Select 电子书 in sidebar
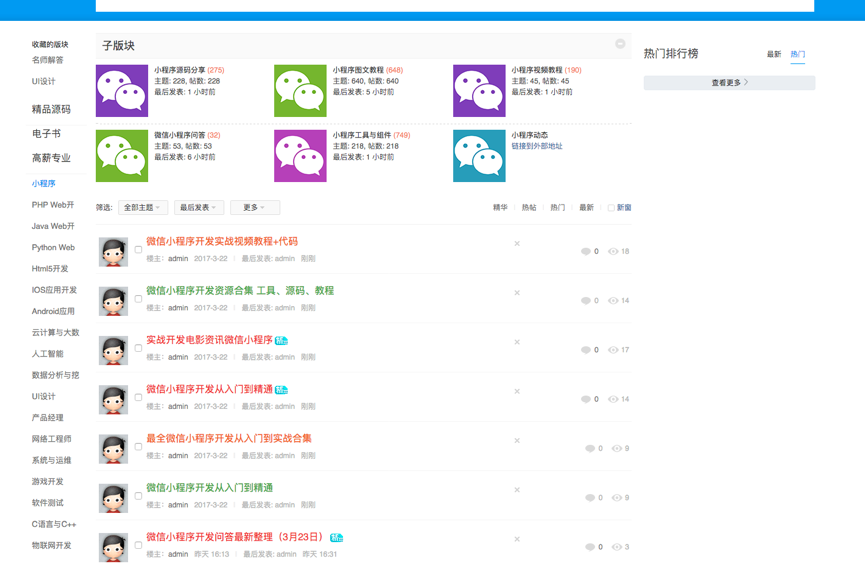The height and width of the screenshot is (563, 865). click(46, 133)
